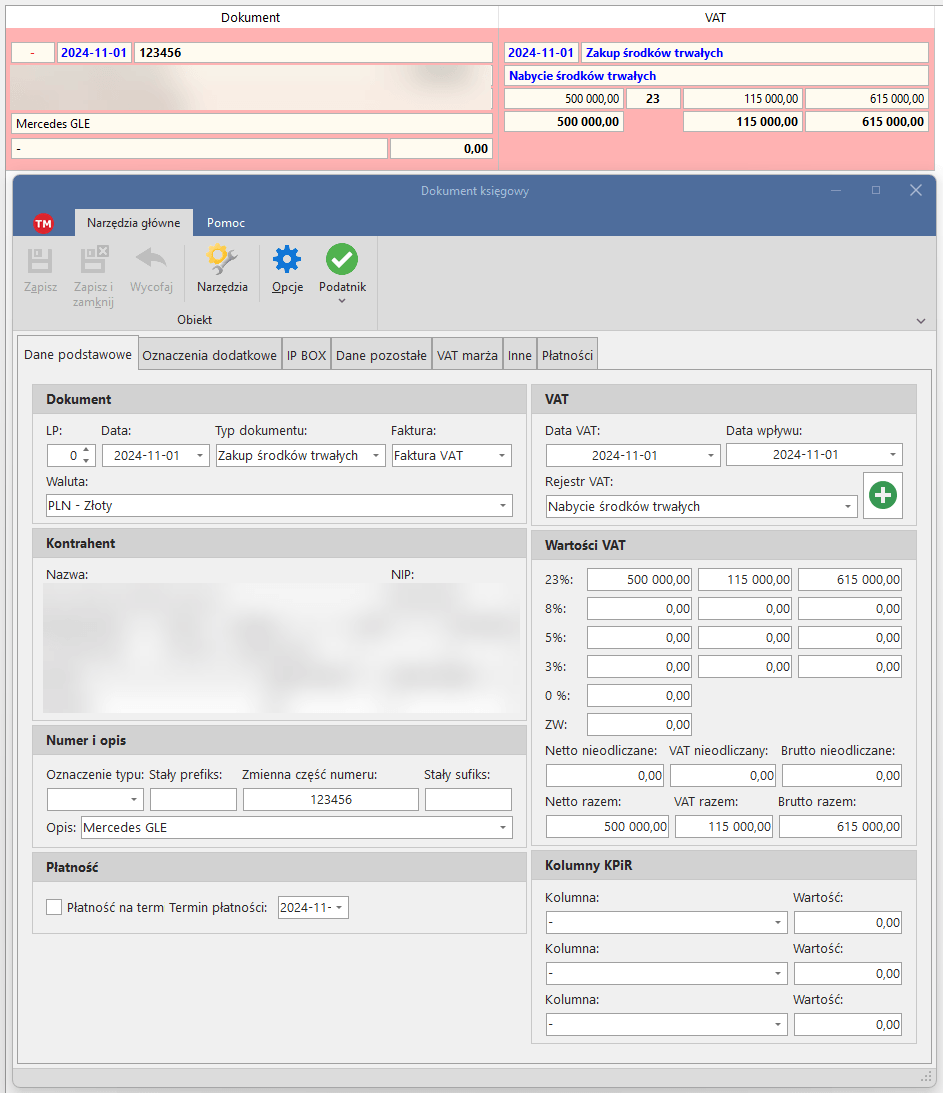The image size is (943, 1093).
Task: Click the Podatnik green checkmark icon
Action: click(342, 261)
